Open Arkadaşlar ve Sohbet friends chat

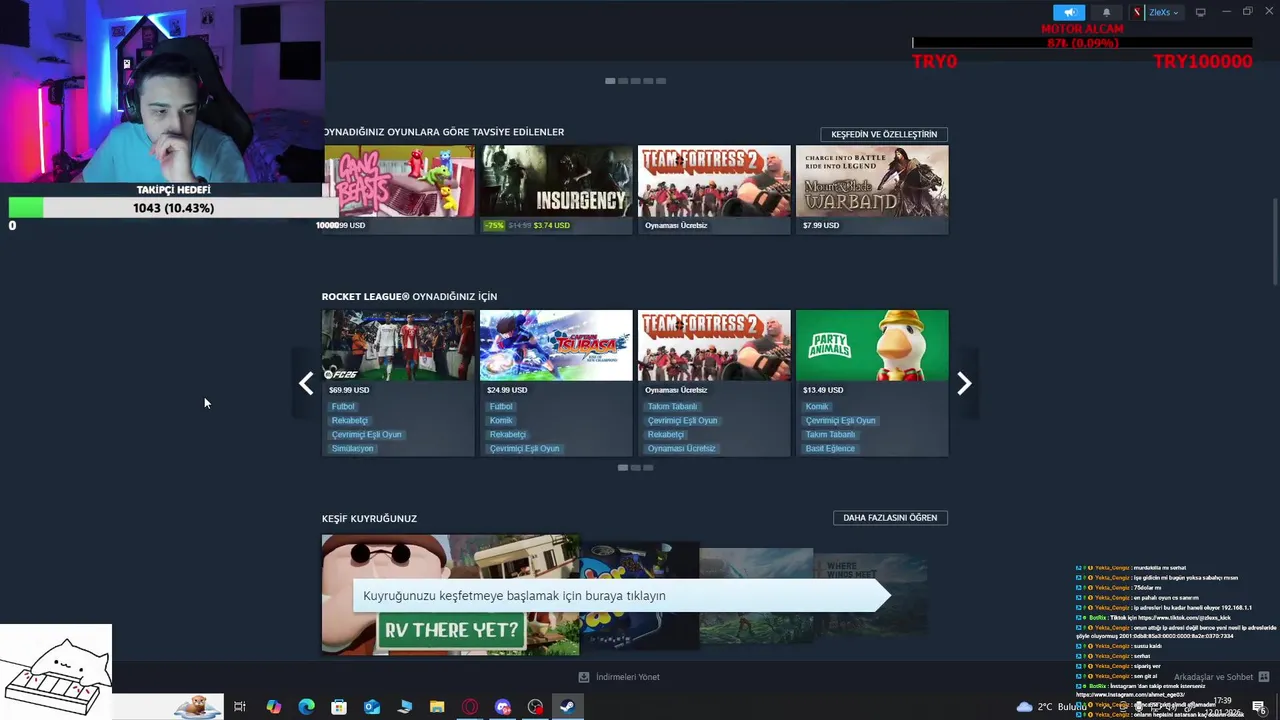[1221, 677]
